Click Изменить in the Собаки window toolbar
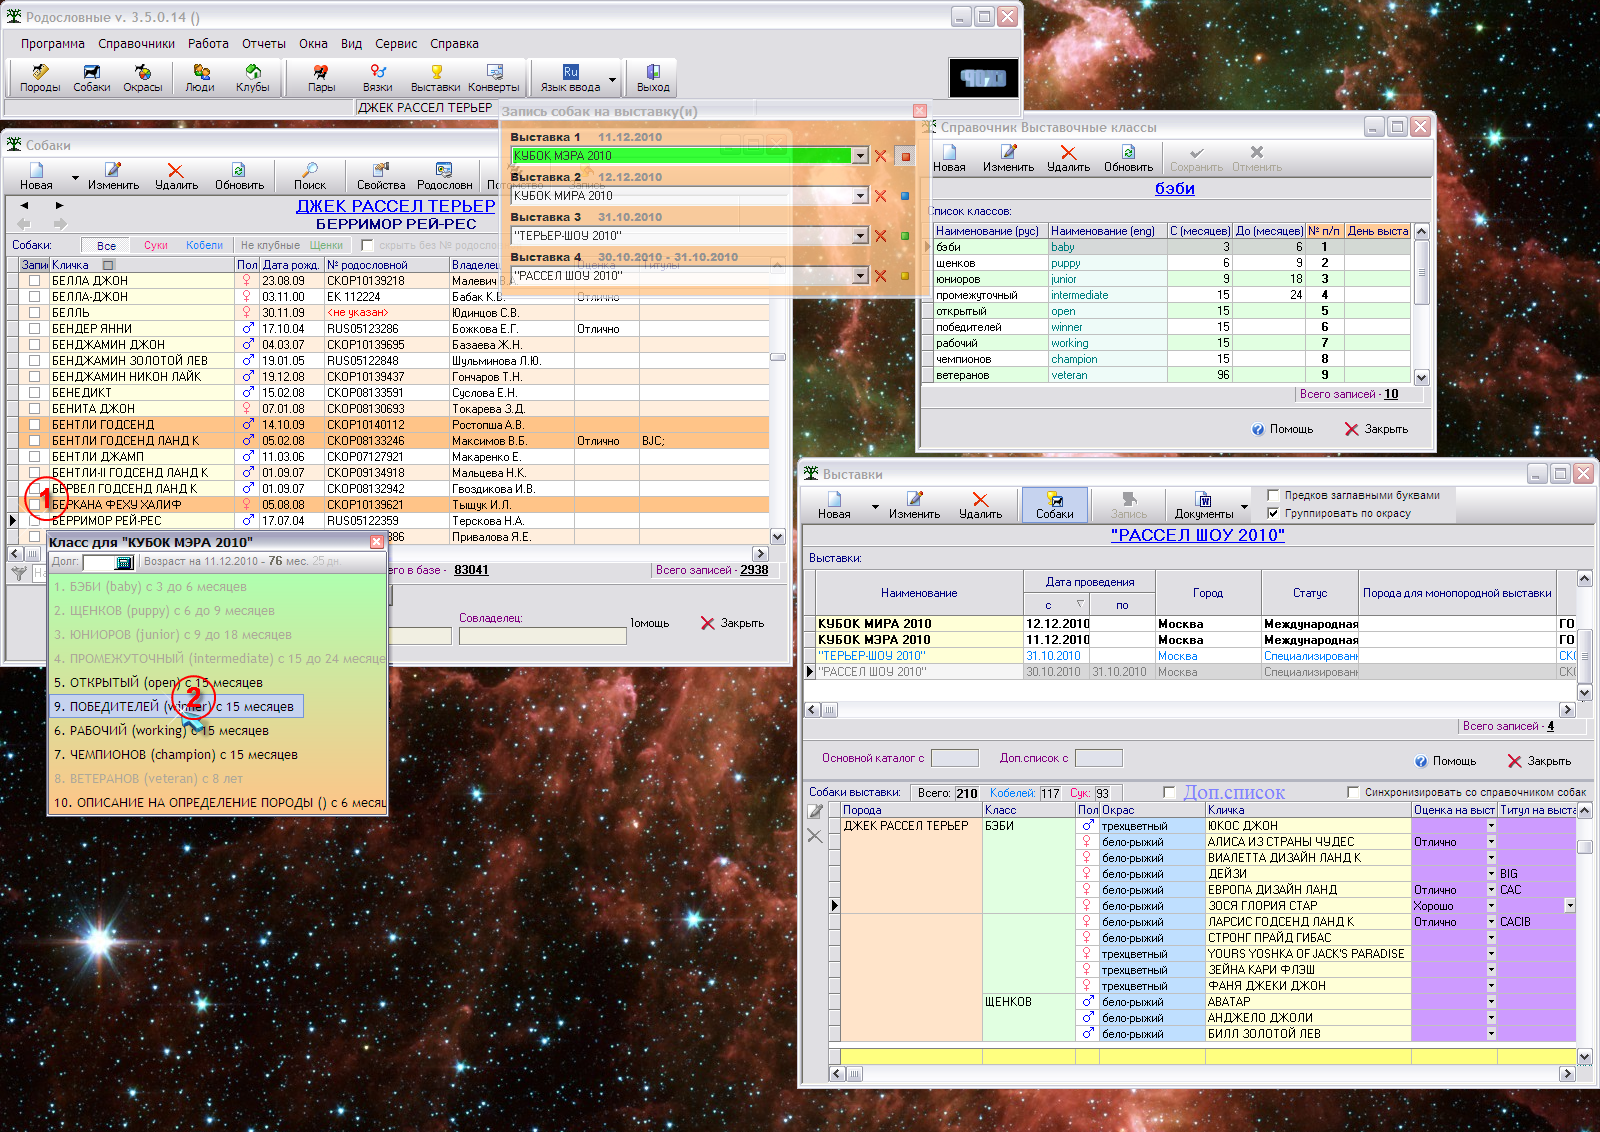Screen dimensions: 1600x1132 (113, 176)
